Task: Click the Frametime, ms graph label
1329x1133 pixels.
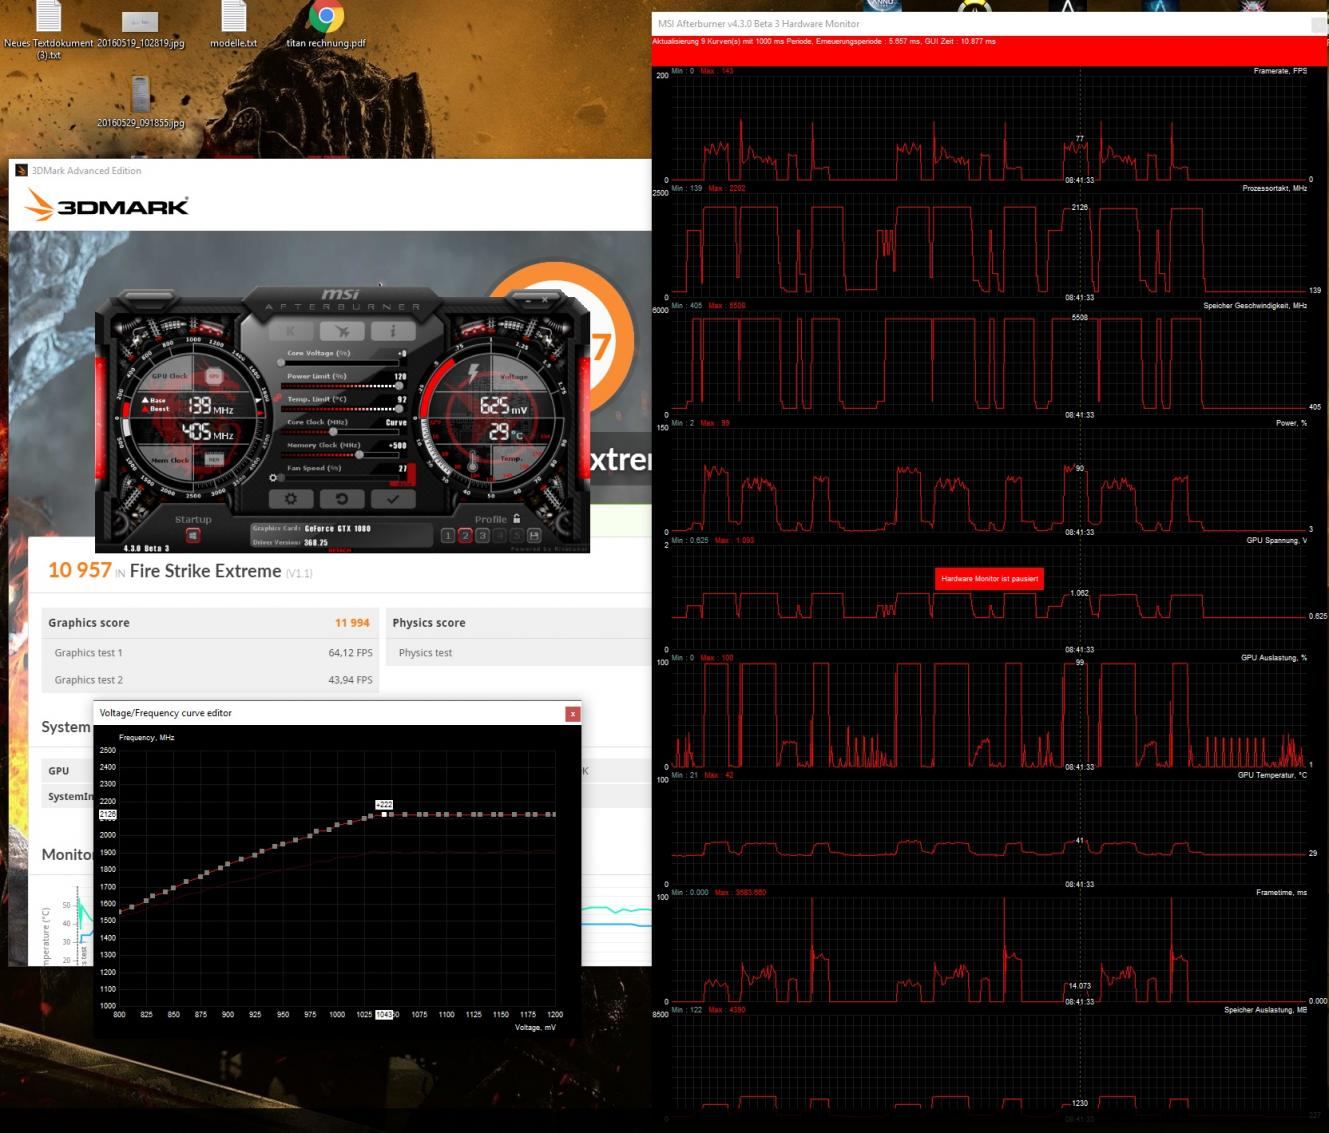Action: 1282,892
